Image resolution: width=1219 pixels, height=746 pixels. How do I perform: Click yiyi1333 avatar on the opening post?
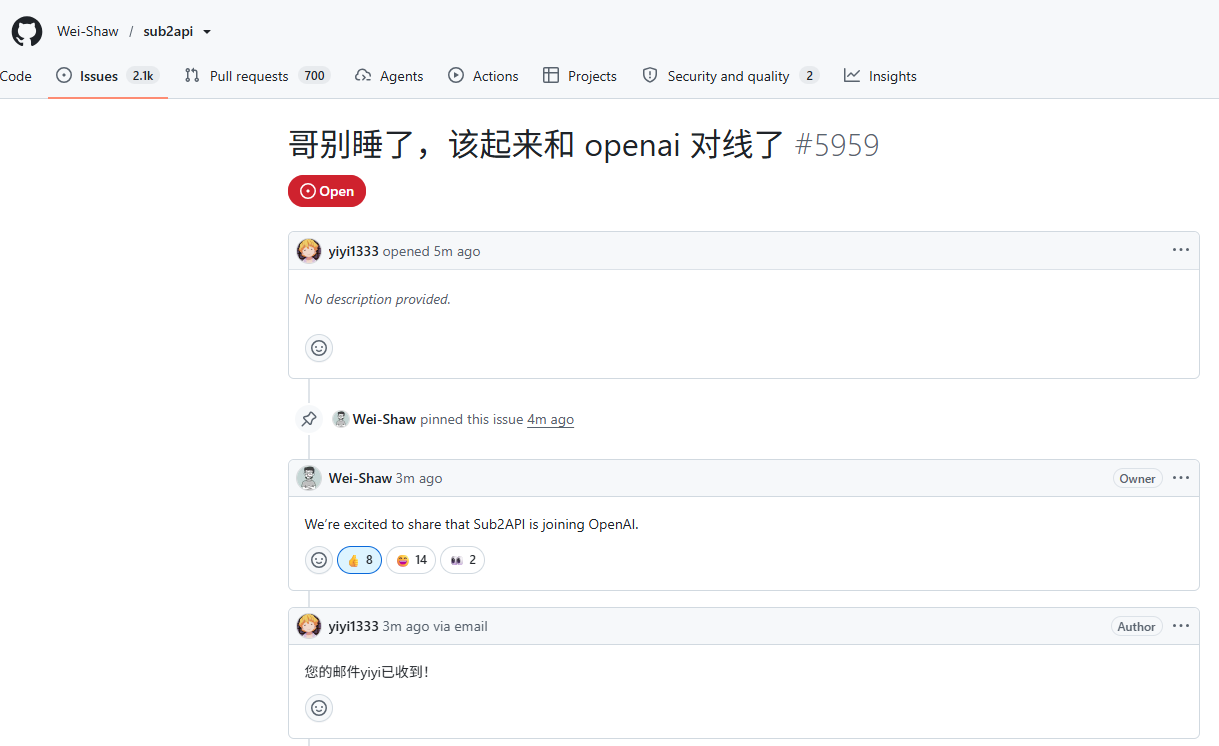[x=309, y=251]
